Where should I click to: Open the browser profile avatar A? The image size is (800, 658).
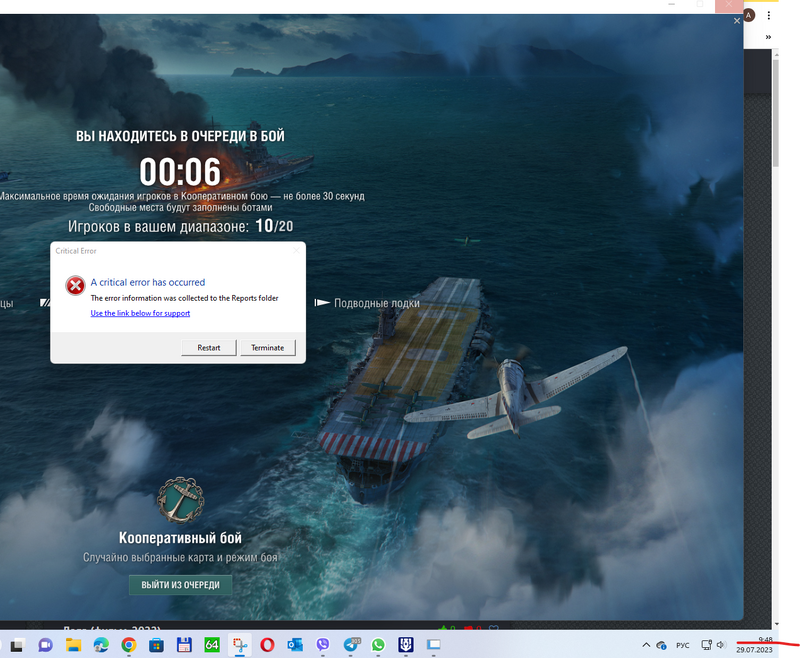tap(748, 15)
